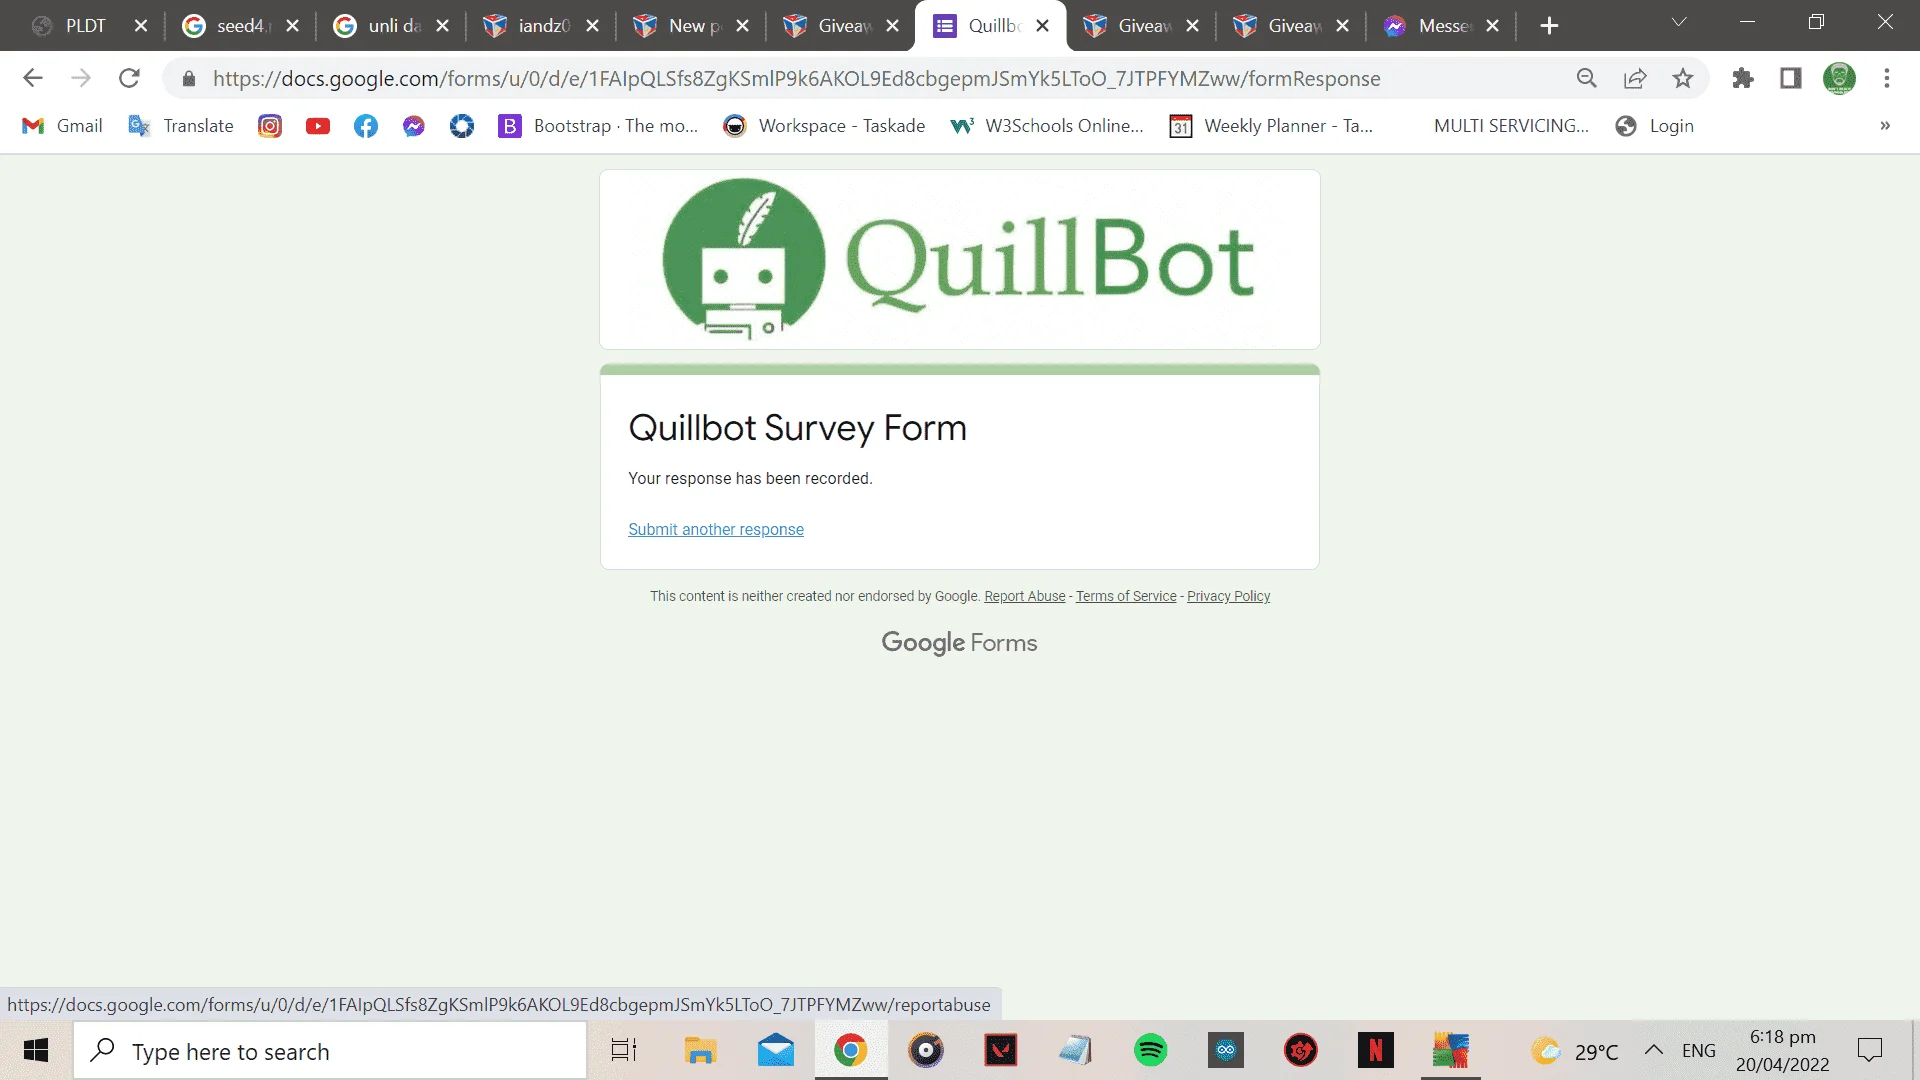Open the Mail app from taskbar
Image resolution: width=1920 pixels, height=1080 pixels.
776,1051
